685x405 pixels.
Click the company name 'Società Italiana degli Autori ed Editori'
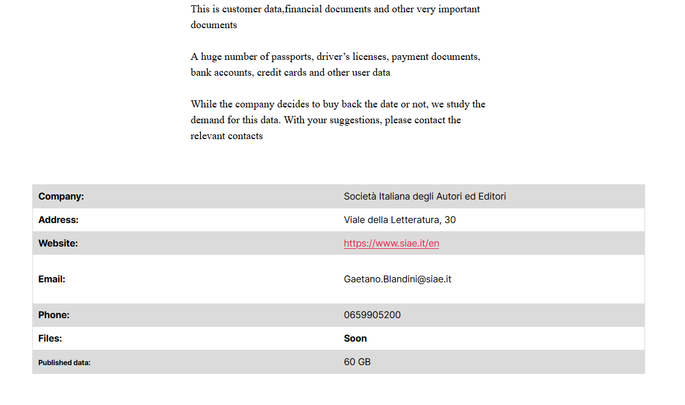[424, 196]
